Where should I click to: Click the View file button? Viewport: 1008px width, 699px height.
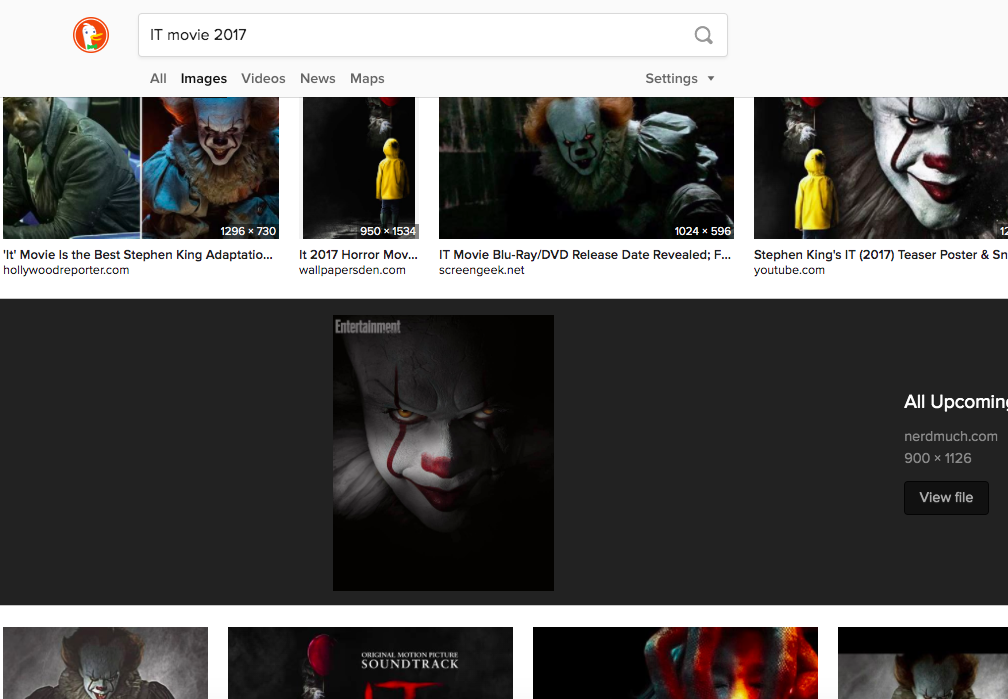(946, 497)
